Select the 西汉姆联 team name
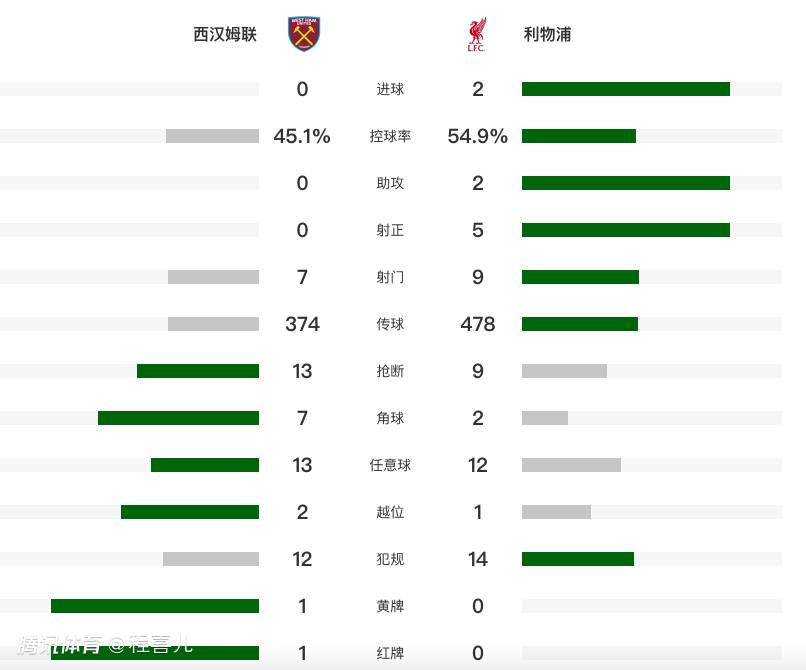The width and height of the screenshot is (806, 670). [225, 34]
